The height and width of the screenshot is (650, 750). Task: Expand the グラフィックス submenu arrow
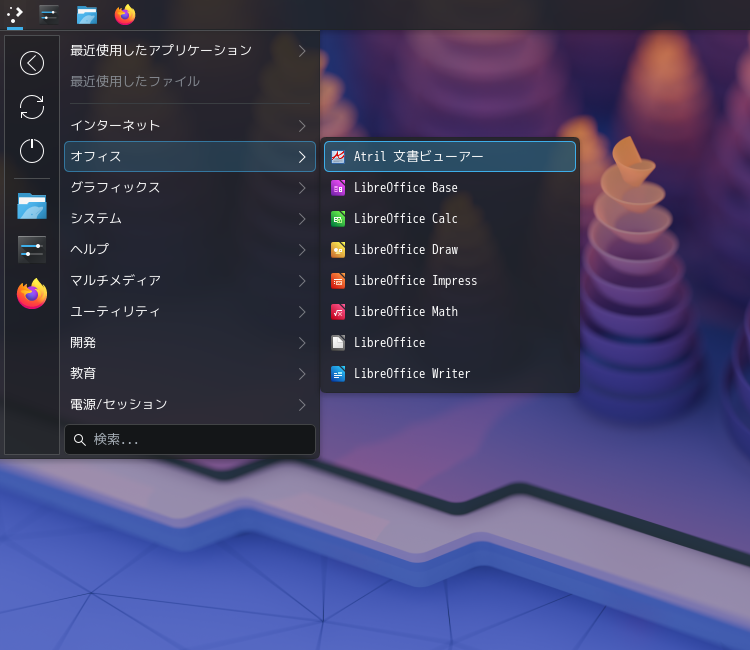(302, 188)
